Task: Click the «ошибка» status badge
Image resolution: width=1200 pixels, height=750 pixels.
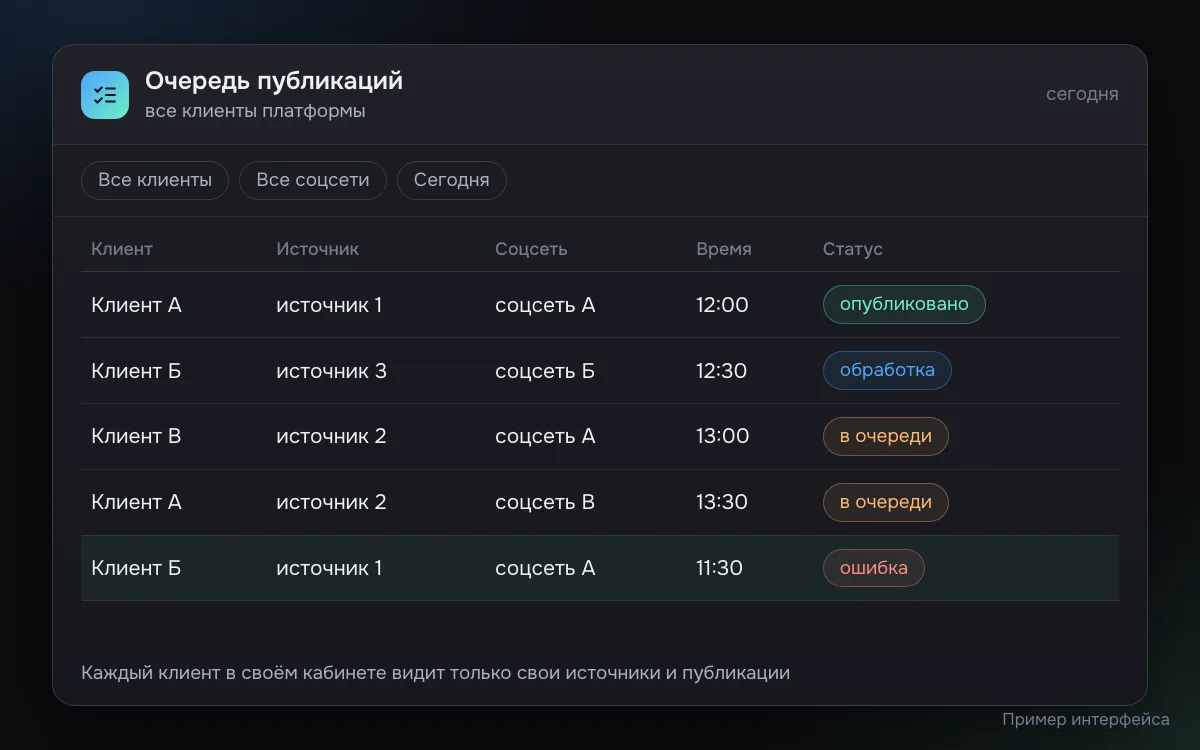Action: pos(874,568)
